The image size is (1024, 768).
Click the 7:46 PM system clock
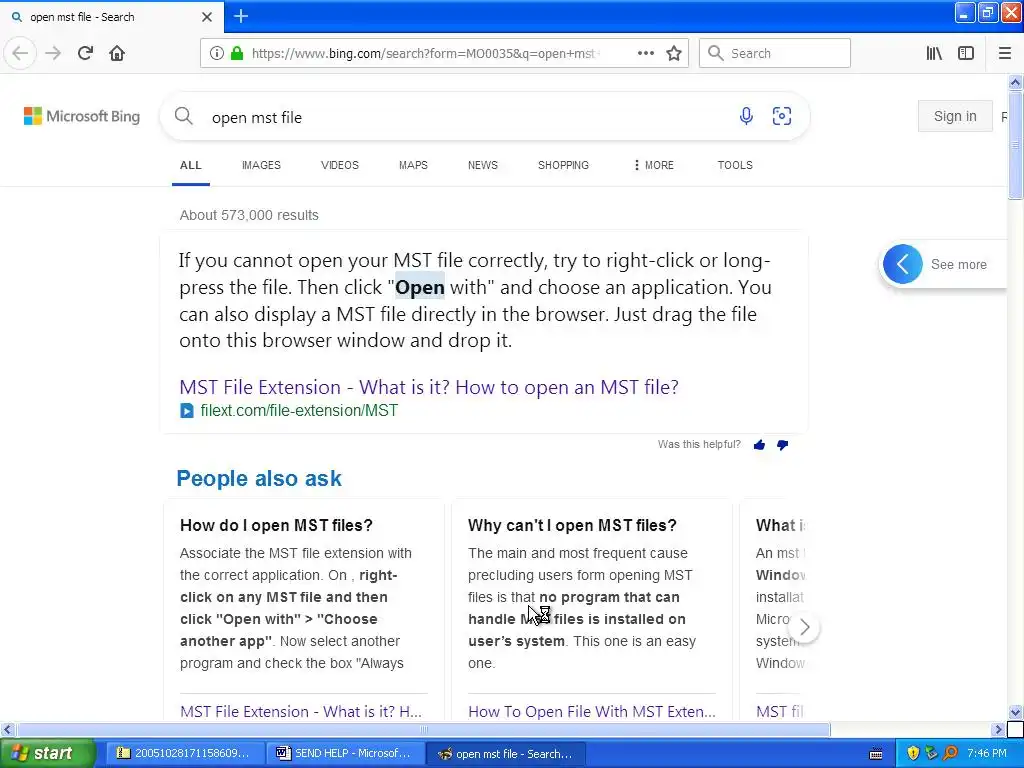click(987, 754)
